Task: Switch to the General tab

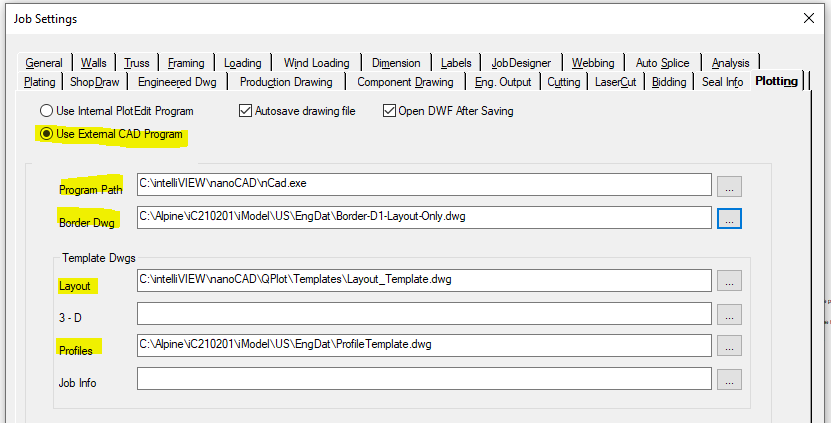Action: coord(44,63)
